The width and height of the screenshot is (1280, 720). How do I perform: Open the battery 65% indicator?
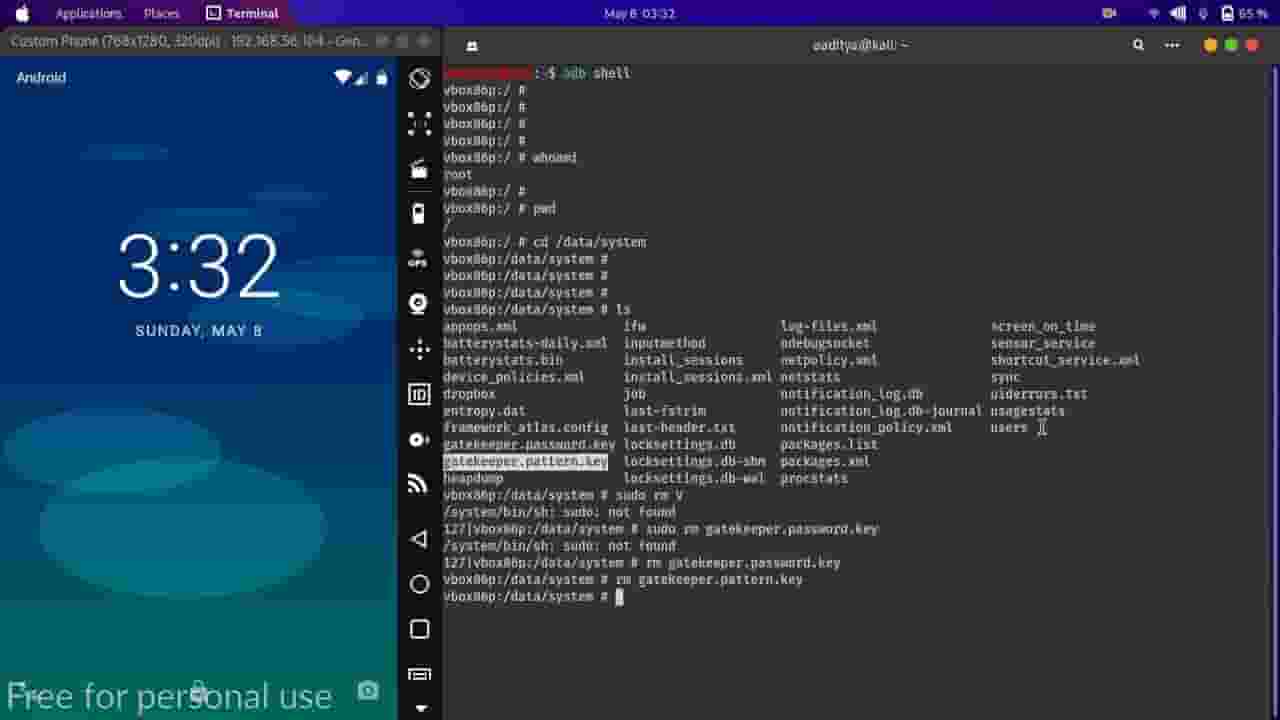pos(1244,14)
